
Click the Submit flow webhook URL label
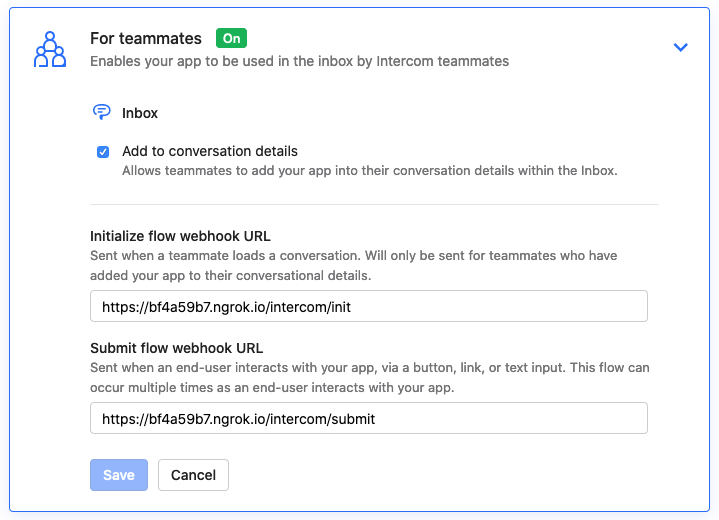pos(176,349)
